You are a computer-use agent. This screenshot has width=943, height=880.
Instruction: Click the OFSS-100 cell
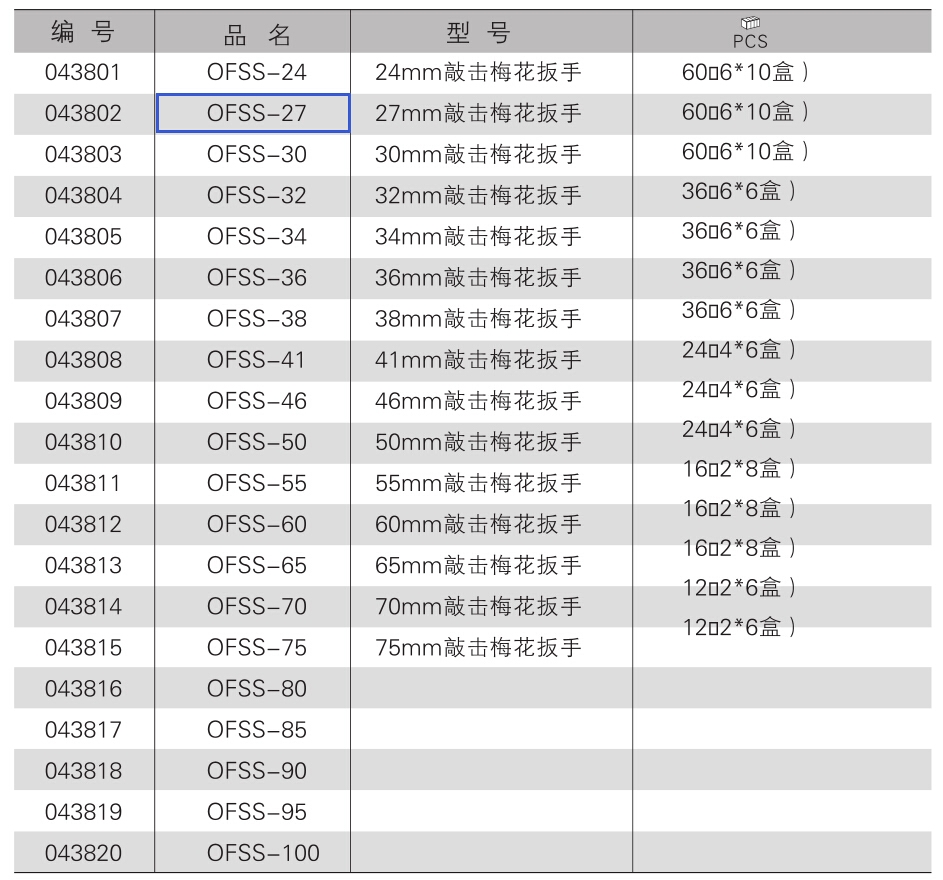point(263,853)
